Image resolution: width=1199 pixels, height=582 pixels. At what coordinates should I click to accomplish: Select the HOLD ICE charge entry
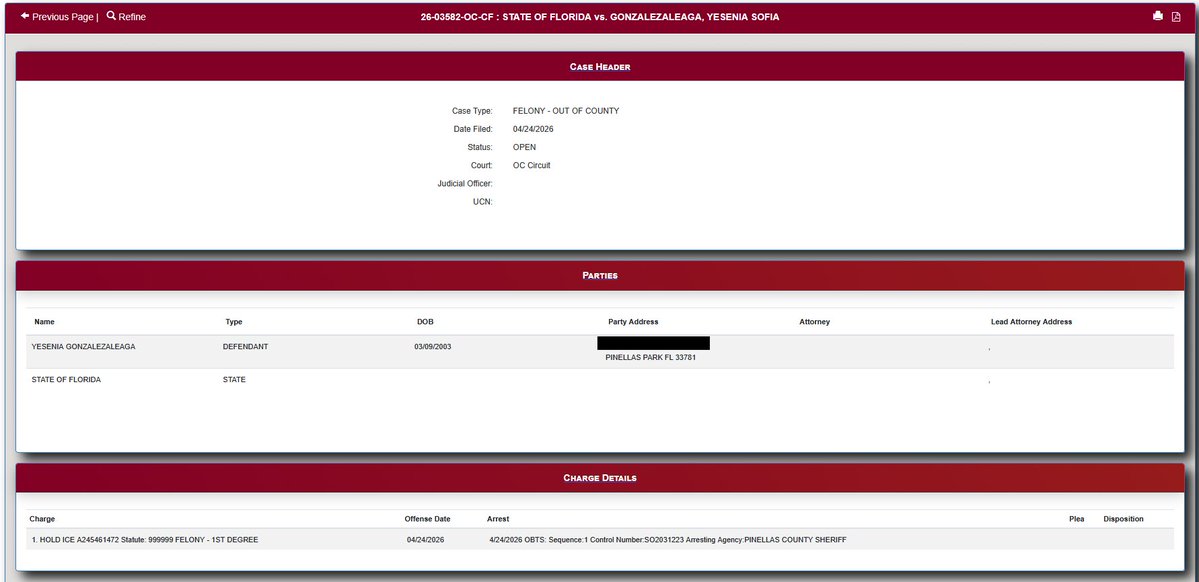(x=145, y=540)
